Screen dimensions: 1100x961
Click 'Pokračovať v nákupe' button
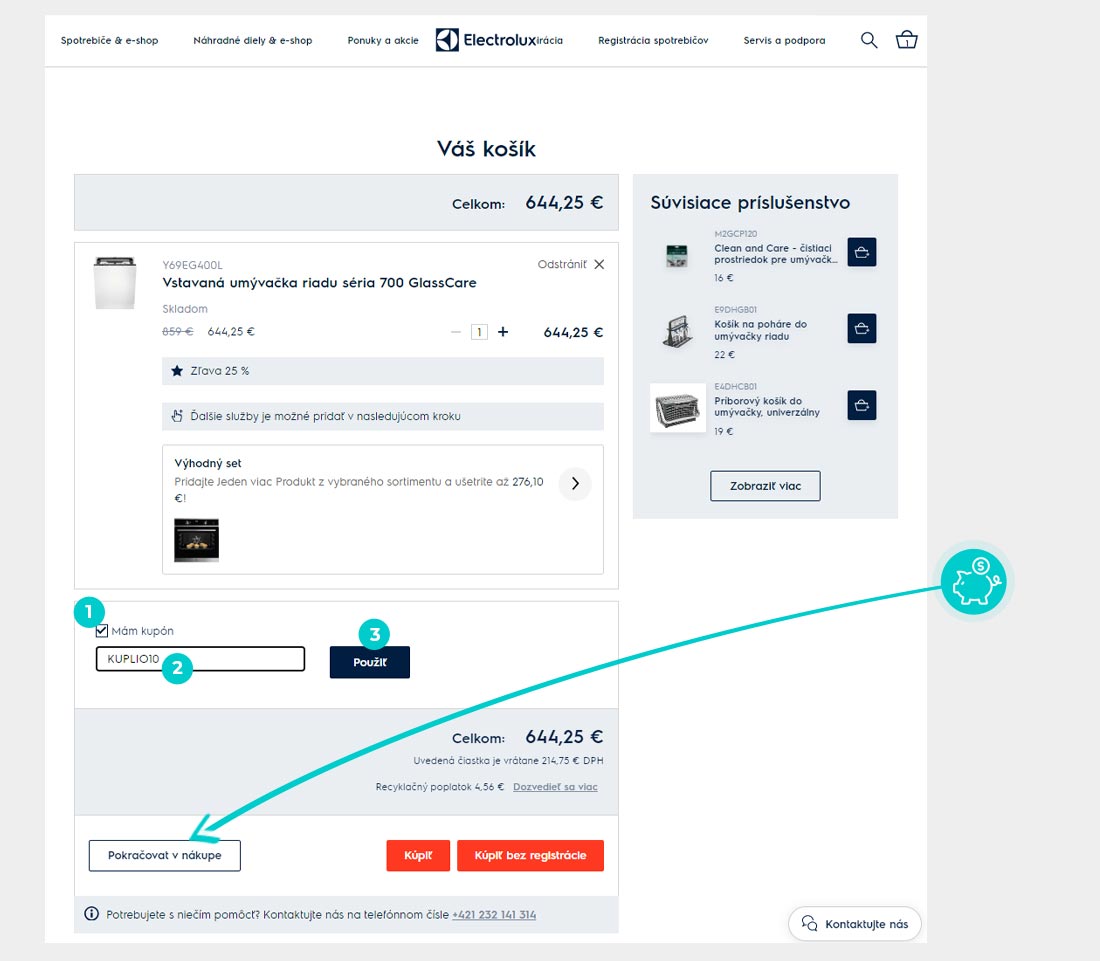tap(164, 856)
